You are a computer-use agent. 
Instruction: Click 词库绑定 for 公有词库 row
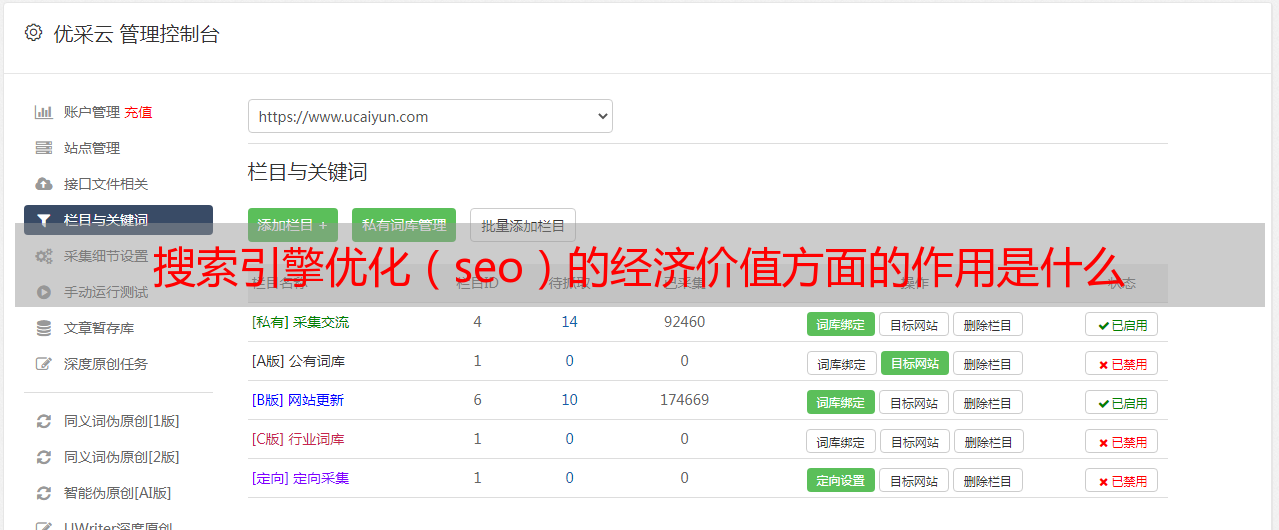pyautogui.click(x=842, y=363)
